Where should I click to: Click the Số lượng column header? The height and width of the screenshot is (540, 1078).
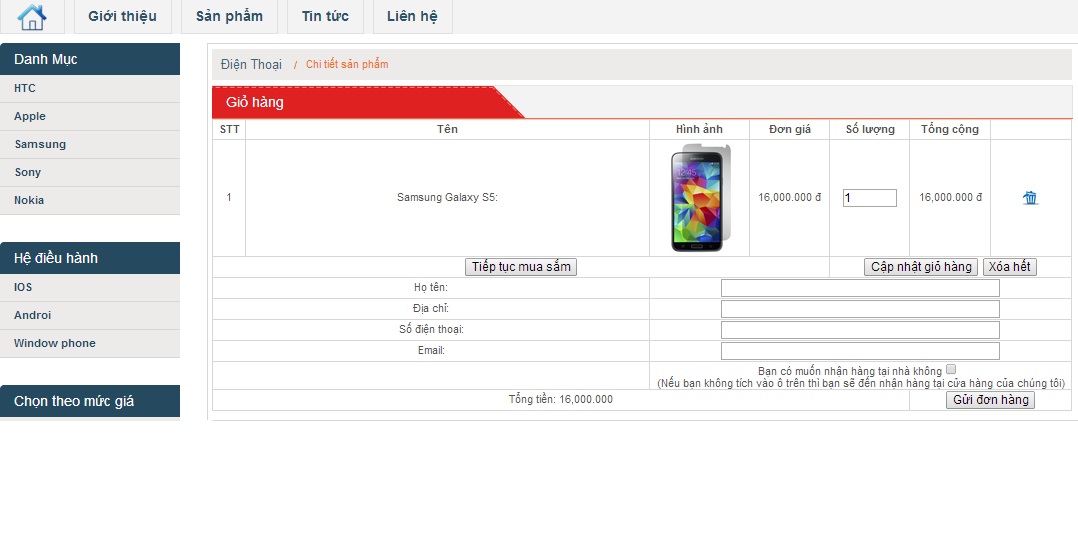(870, 129)
